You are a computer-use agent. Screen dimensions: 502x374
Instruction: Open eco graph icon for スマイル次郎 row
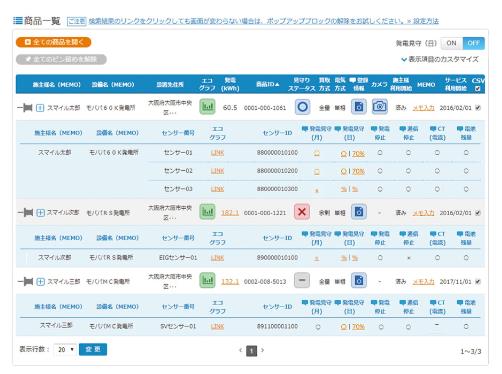coord(207,212)
